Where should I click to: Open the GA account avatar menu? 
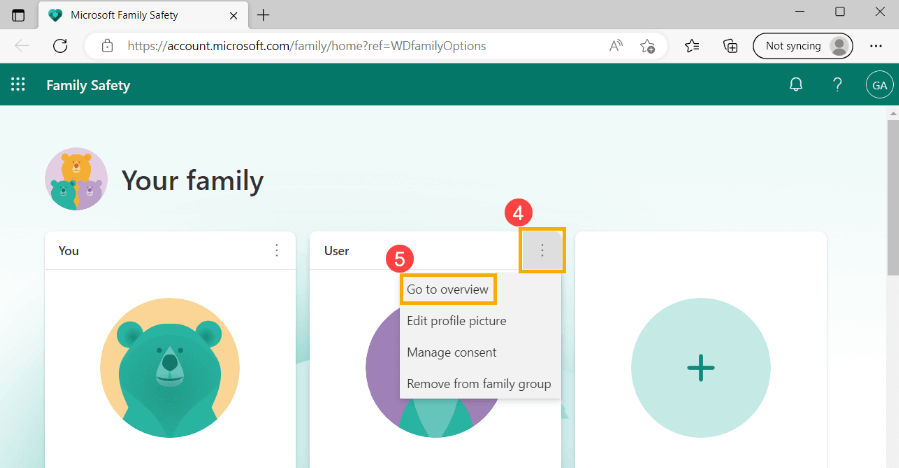point(880,85)
